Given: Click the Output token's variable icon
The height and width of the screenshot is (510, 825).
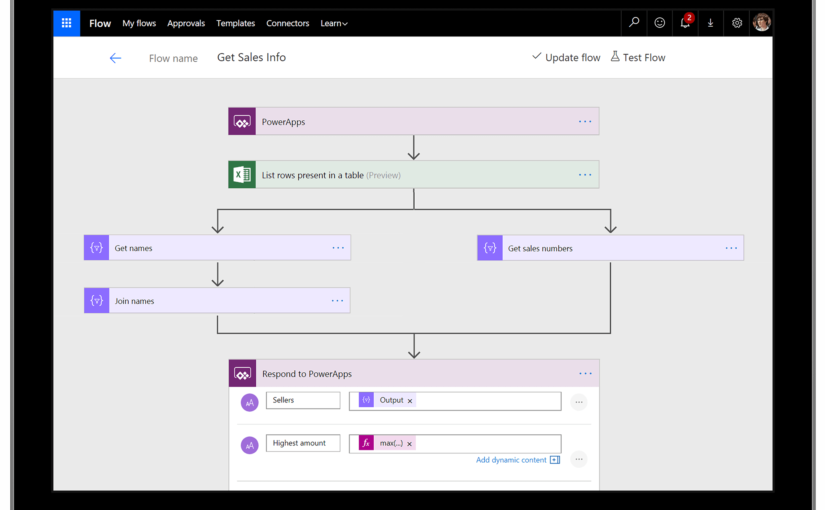Looking at the screenshot, I should [366, 400].
